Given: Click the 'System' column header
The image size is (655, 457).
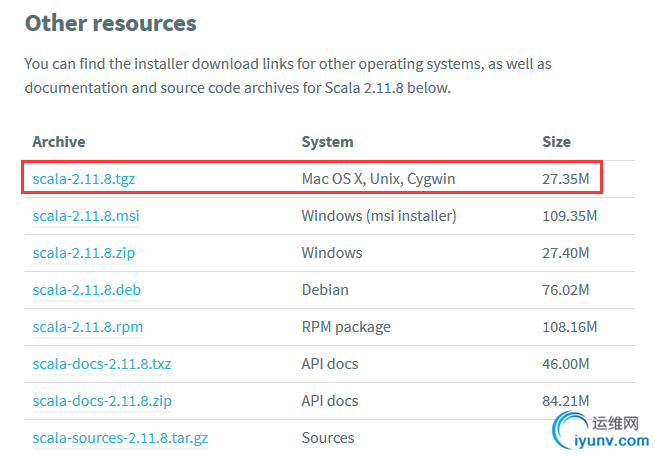Looking at the screenshot, I should click(328, 142).
